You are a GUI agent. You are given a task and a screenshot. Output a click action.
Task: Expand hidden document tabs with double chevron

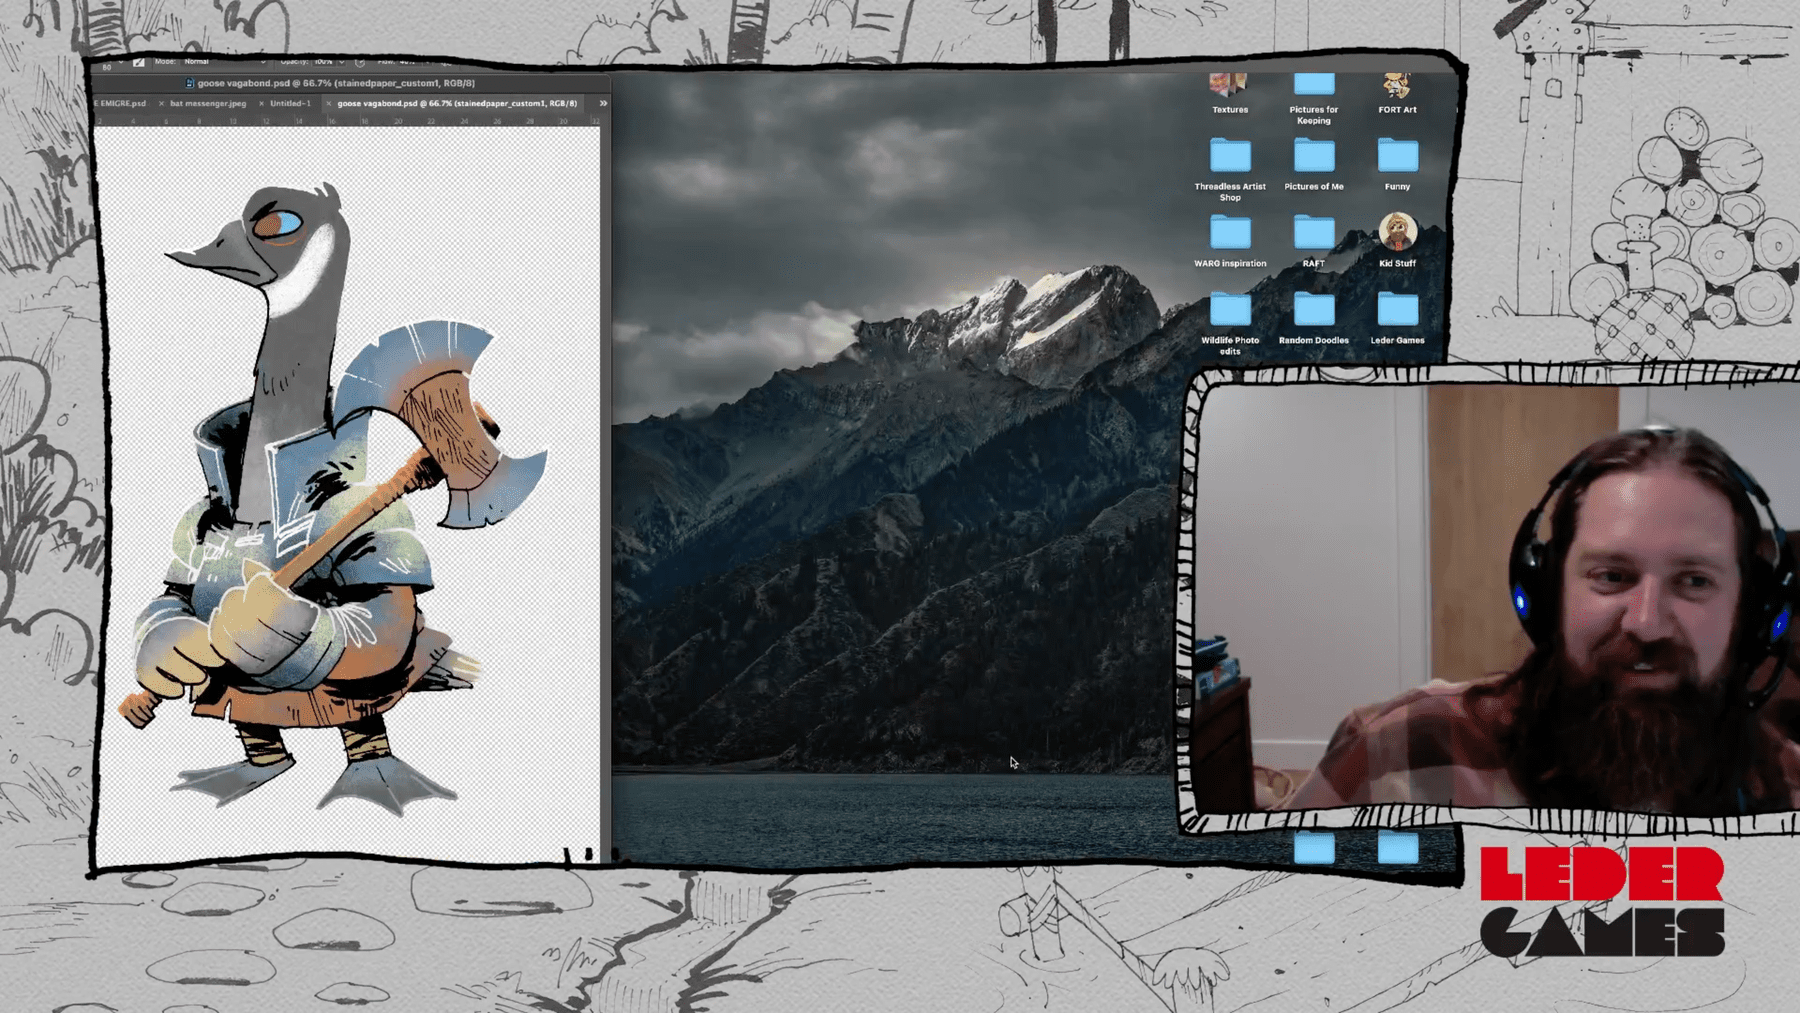pyautogui.click(x=603, y=103)
